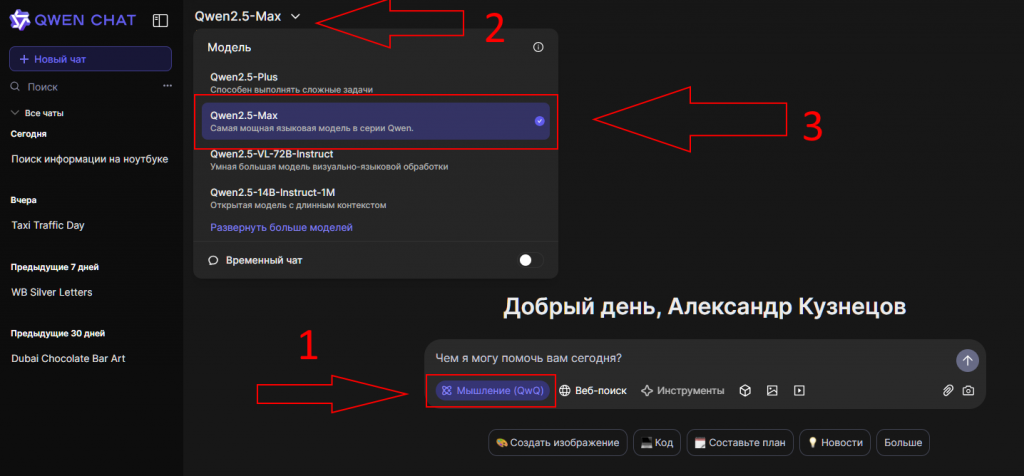Click the Больше suggestions button
1024x476 pixels.
click(x=903, y=442)
